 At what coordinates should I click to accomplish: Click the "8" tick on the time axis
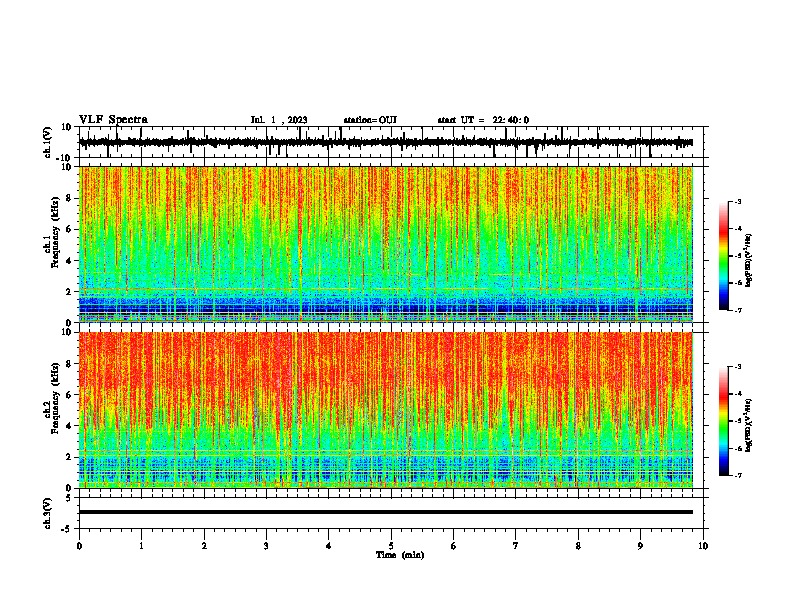tap(578, 546)
